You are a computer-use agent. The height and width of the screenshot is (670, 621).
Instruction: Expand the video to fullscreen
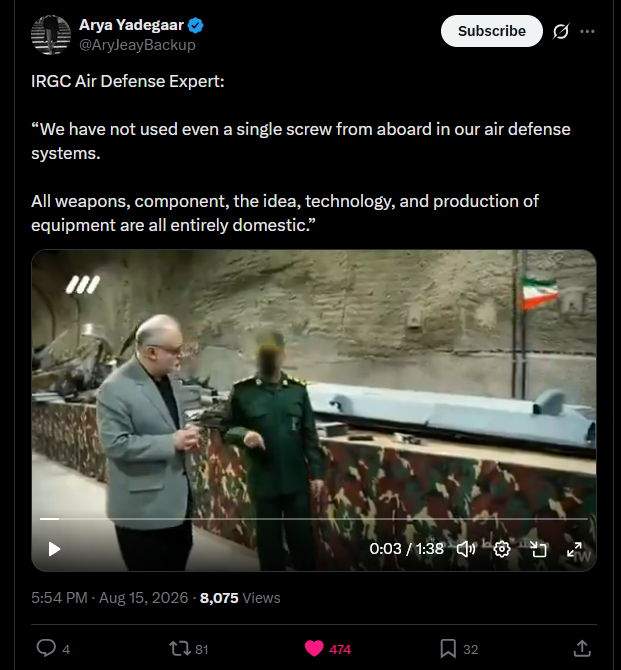click(574, 549)
